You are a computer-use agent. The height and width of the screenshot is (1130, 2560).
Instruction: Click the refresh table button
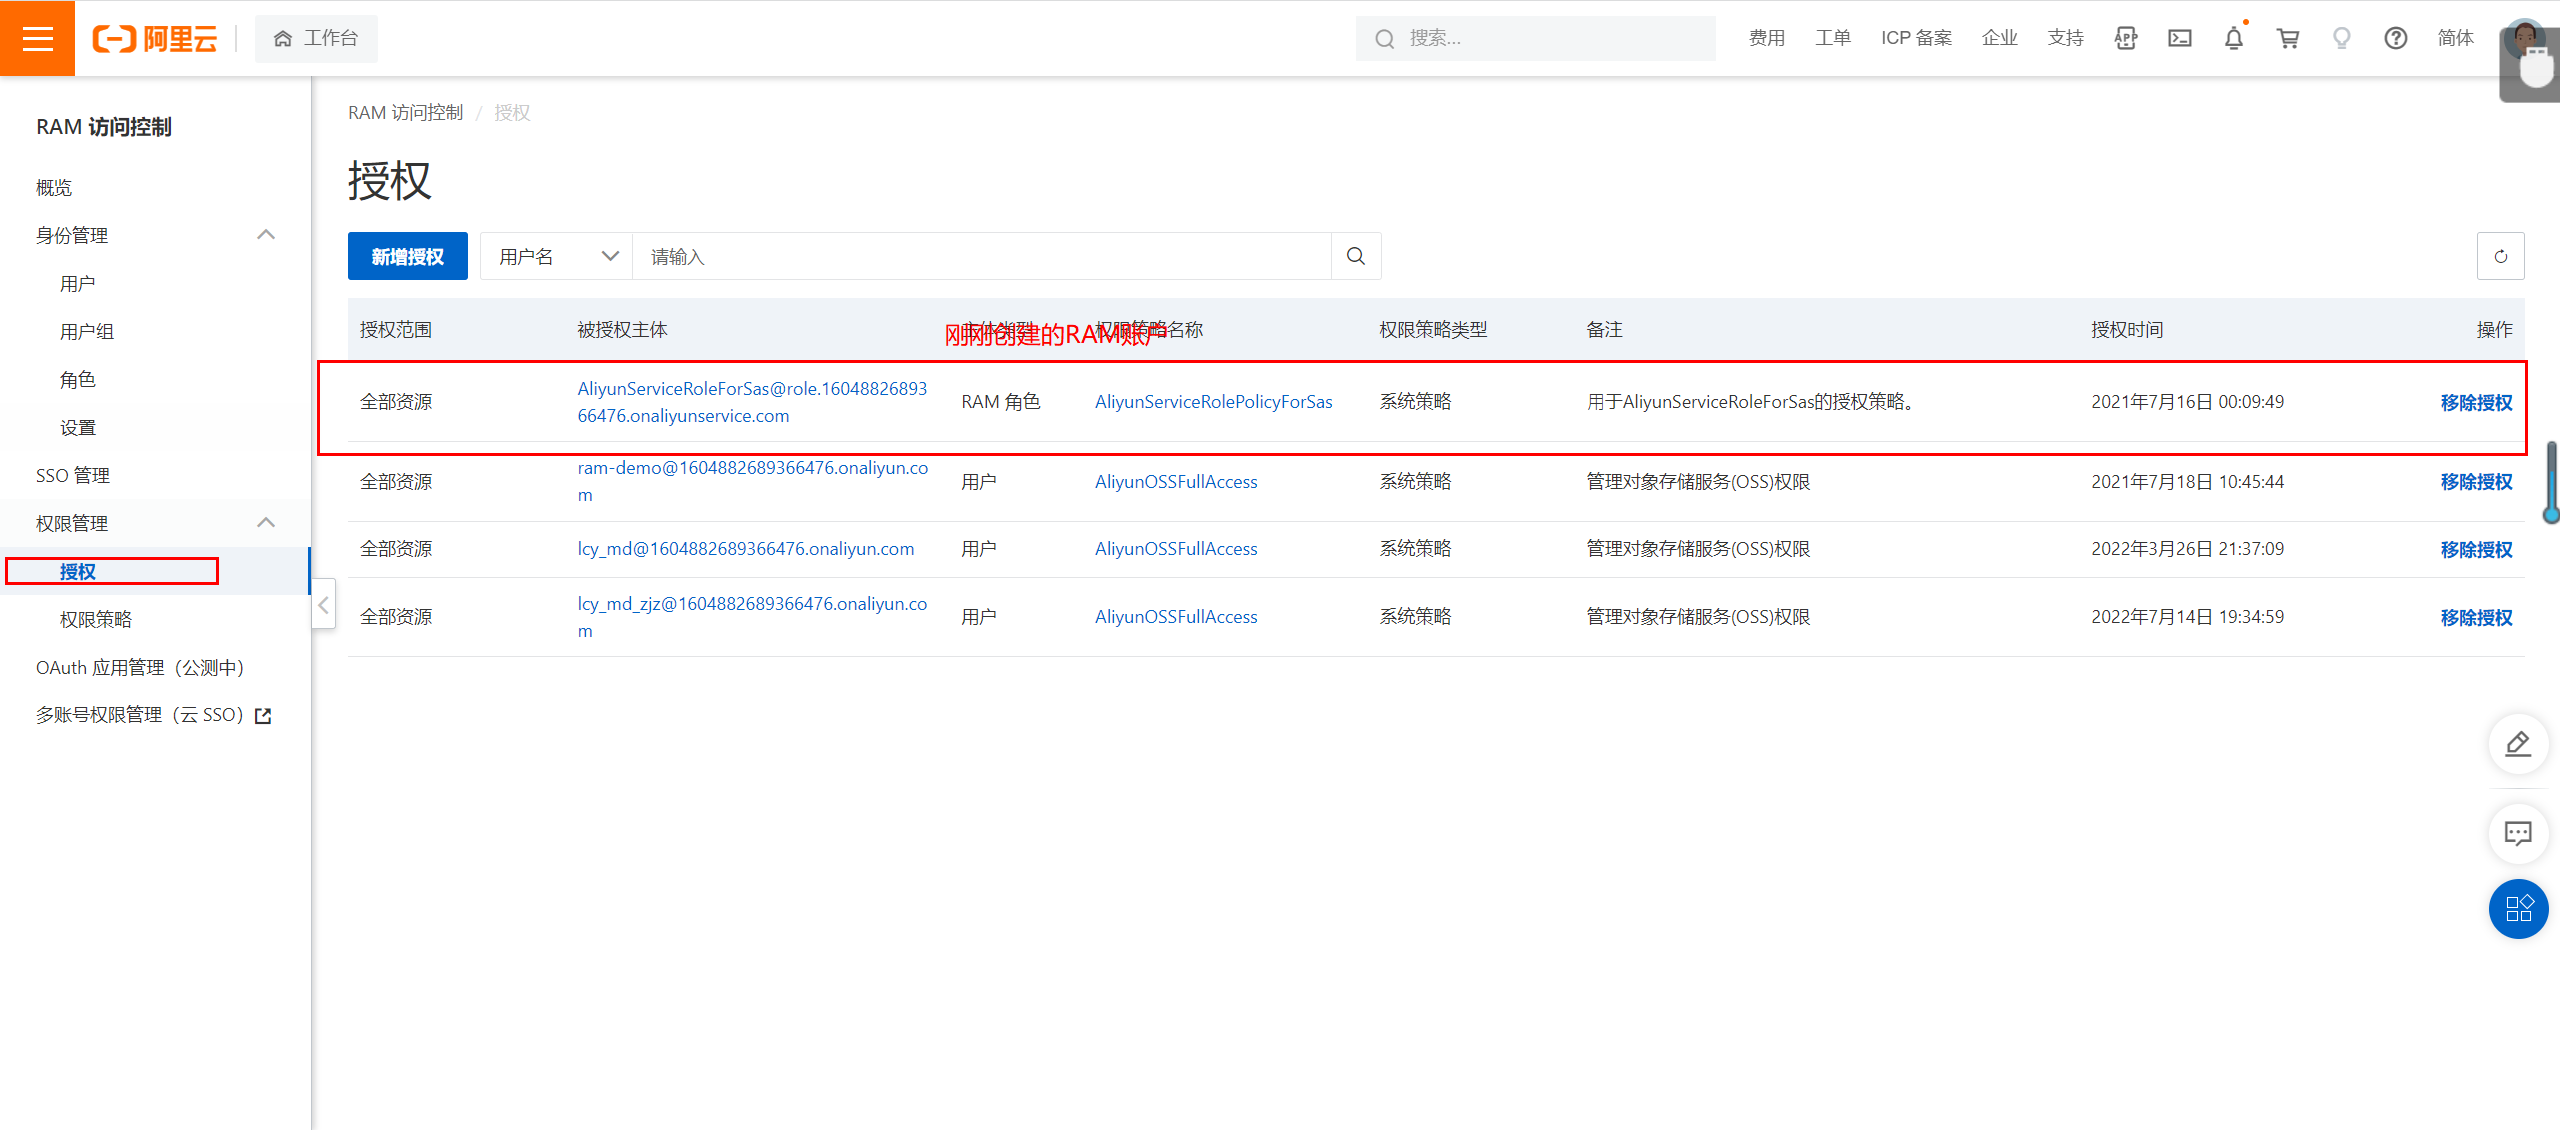[x=2500, y=256]
